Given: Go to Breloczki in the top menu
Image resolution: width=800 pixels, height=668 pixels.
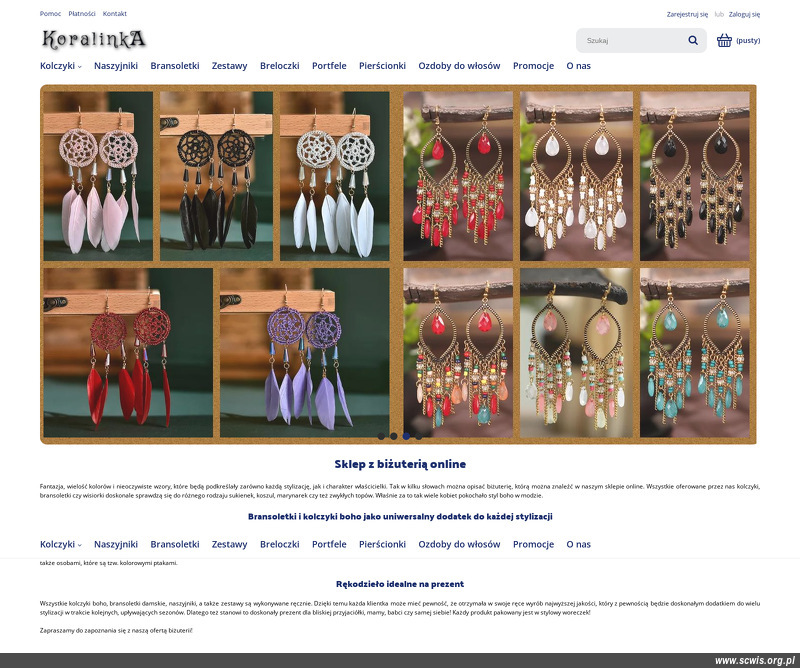Looking at the screenshot, I should coord(280,66).
